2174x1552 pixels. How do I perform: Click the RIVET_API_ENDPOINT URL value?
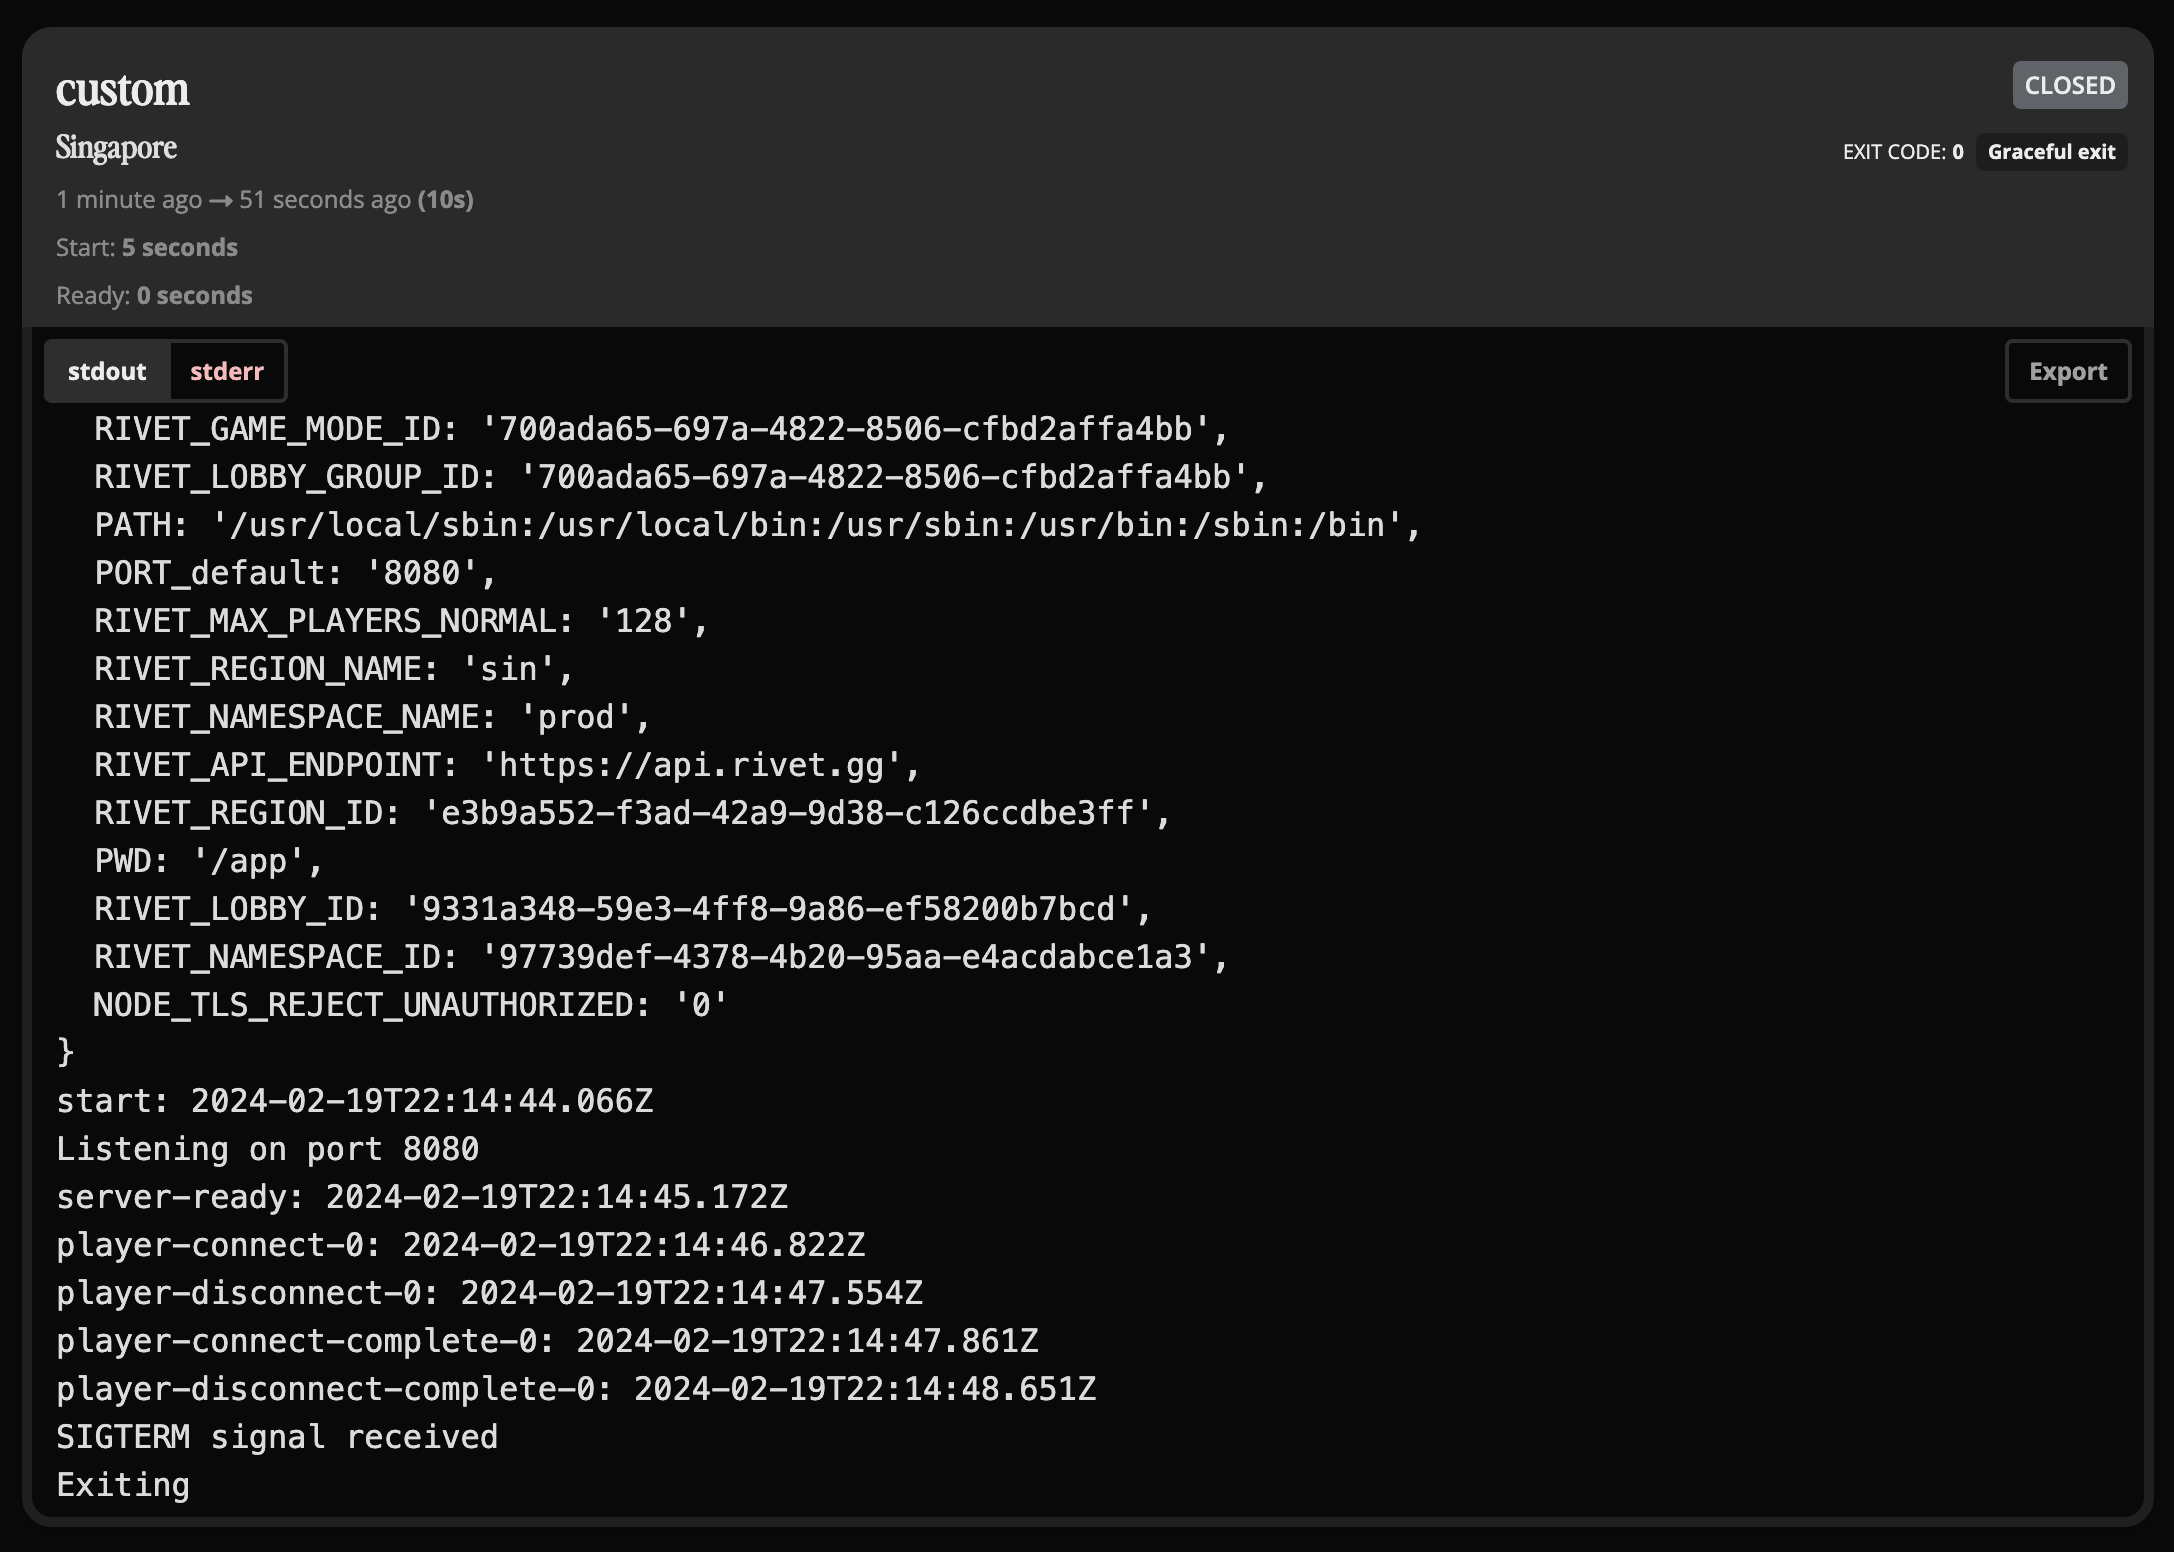691,765
